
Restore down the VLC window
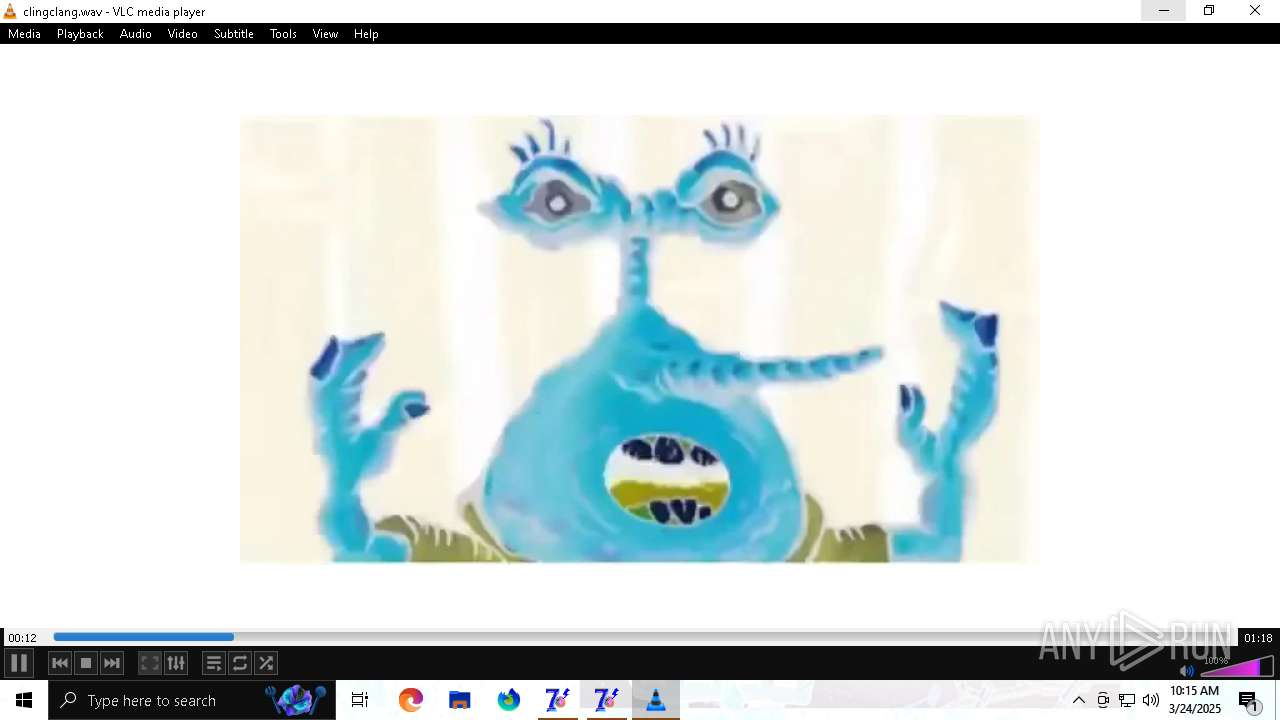tap(1209, 11)
